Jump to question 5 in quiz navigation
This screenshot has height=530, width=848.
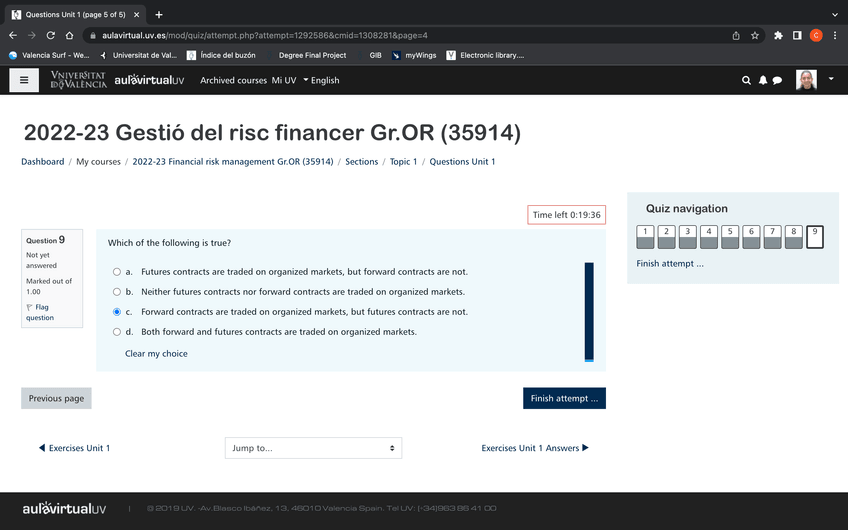coord(730,236)
